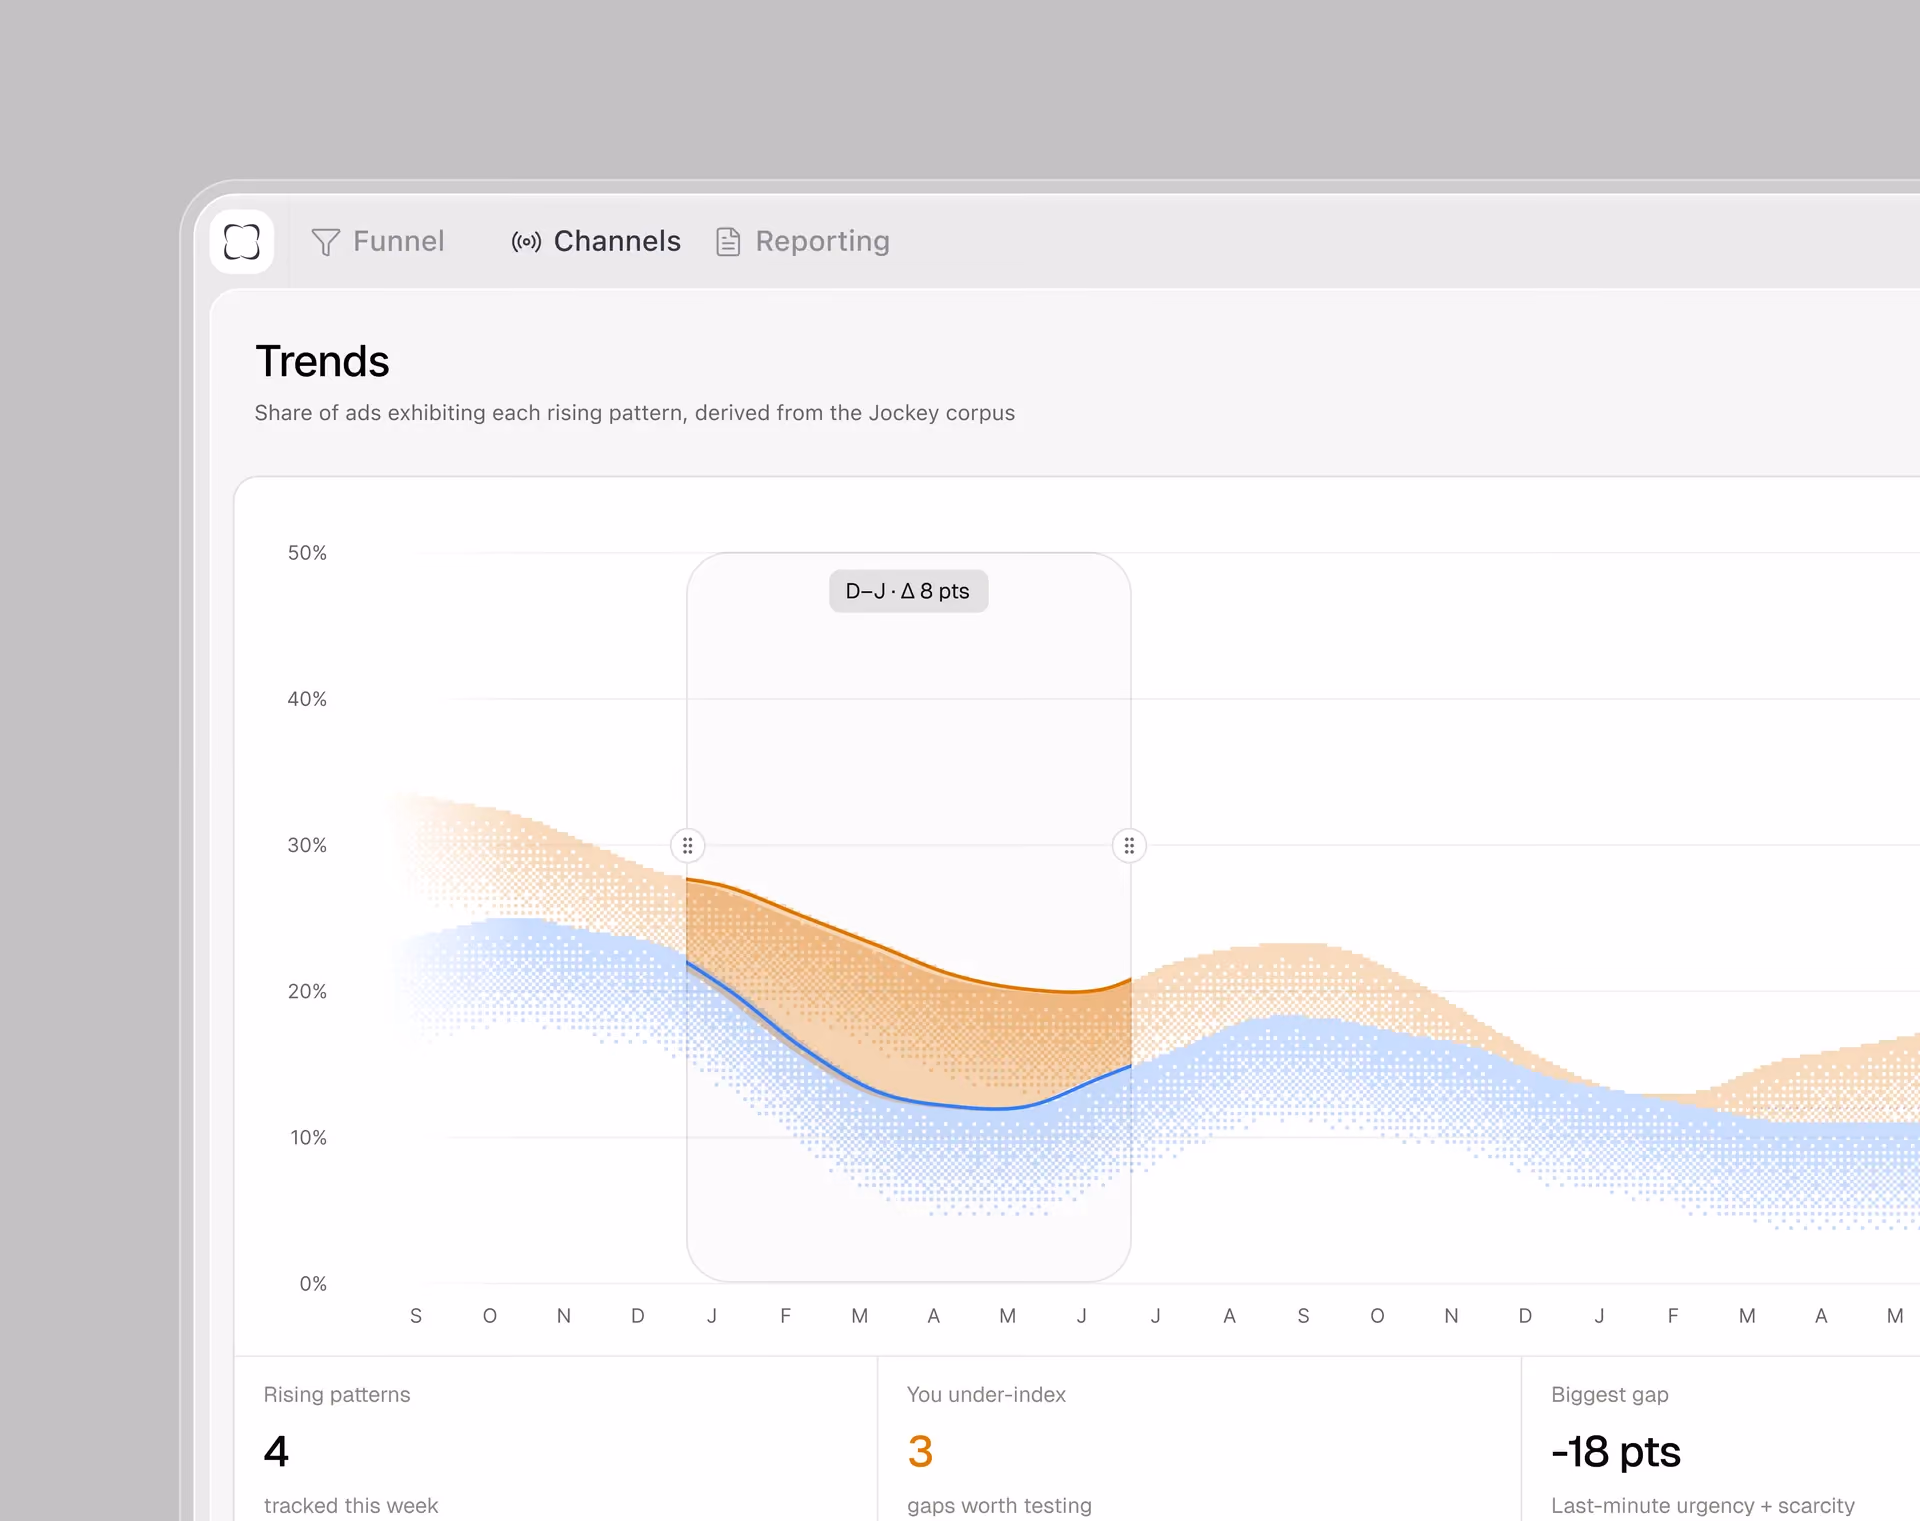The image size is (1920, 1521).
Task: Click the "tracked this week" caption
Action: point(351,1505)
